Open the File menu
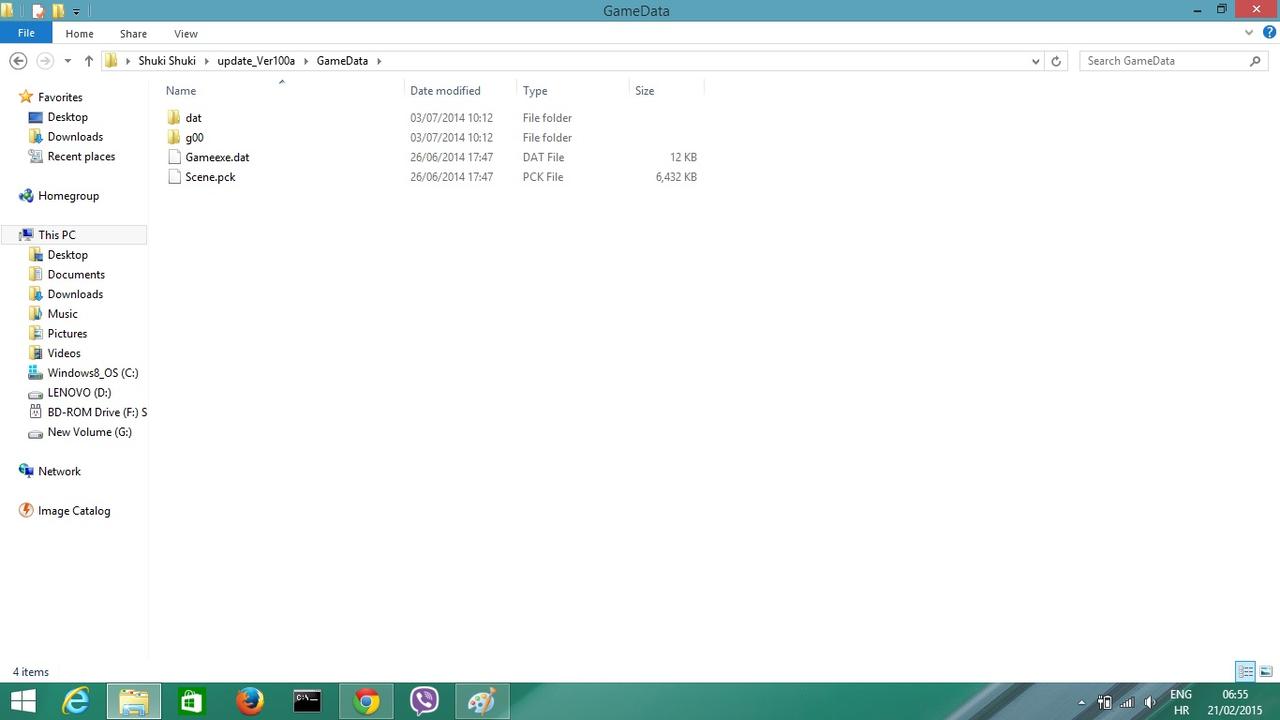 pos(26,33)
